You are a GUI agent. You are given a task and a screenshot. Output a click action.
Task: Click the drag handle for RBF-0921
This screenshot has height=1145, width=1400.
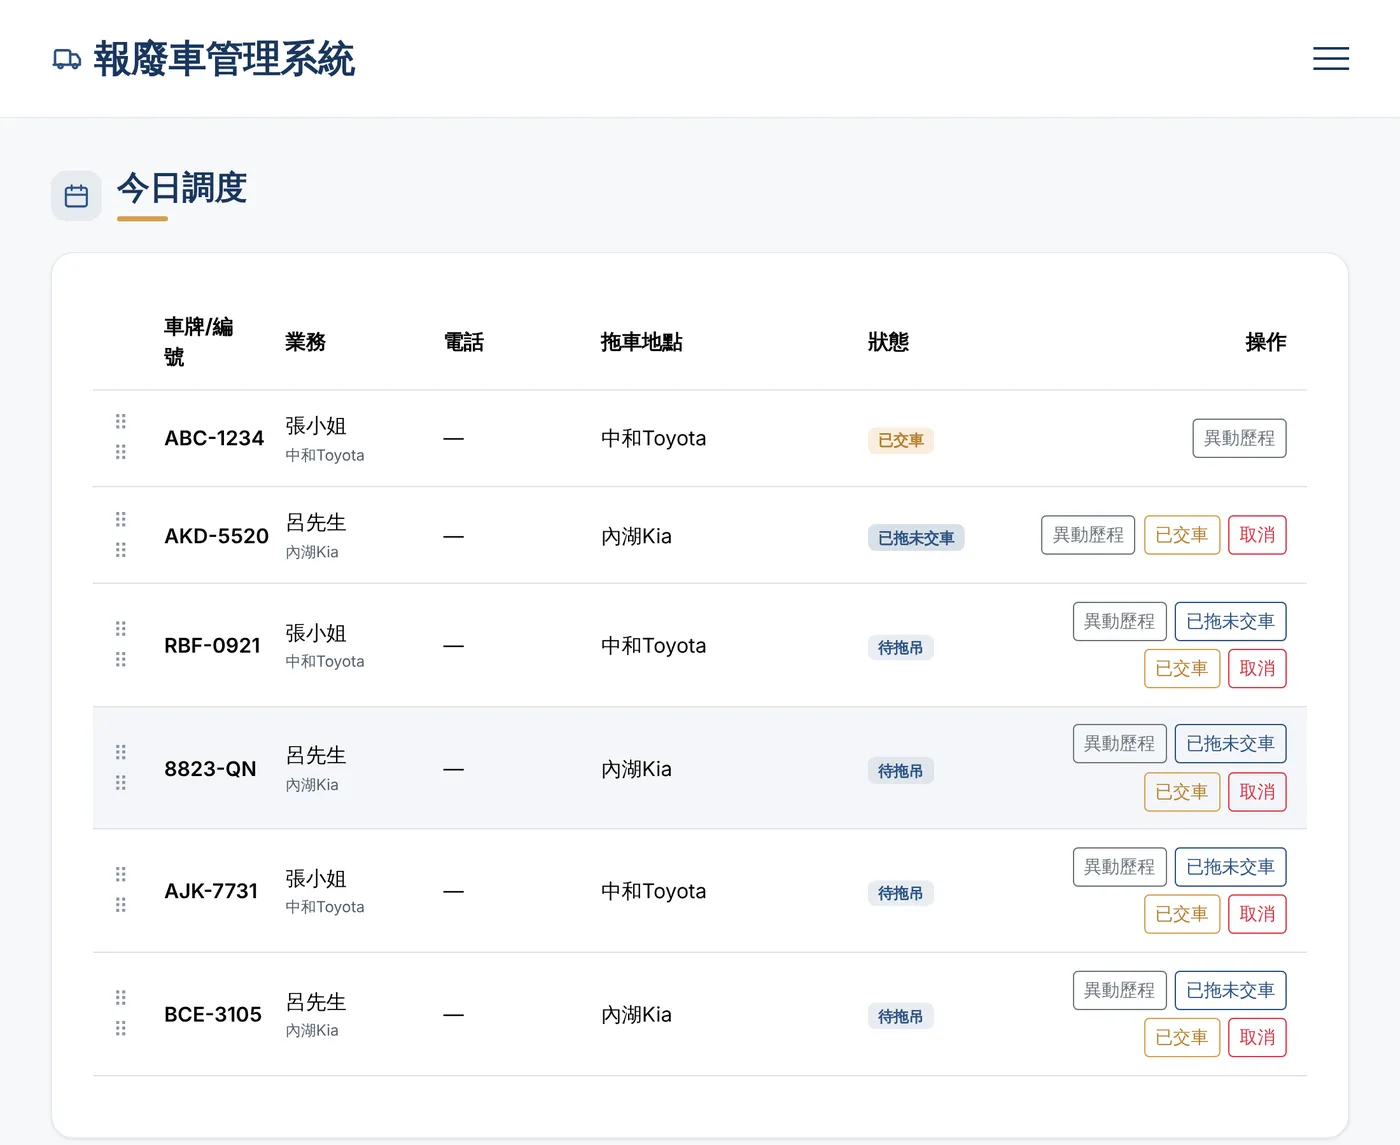121,644
